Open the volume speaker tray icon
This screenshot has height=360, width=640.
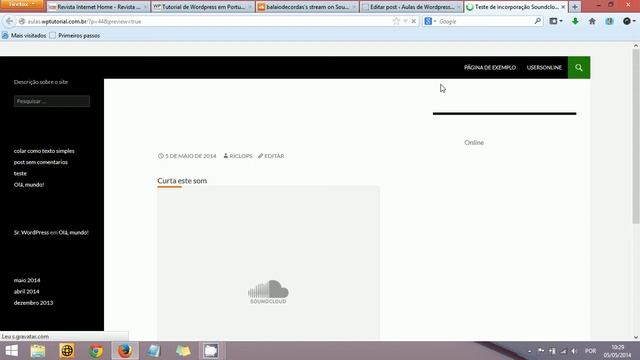click(x=574, y=351)
